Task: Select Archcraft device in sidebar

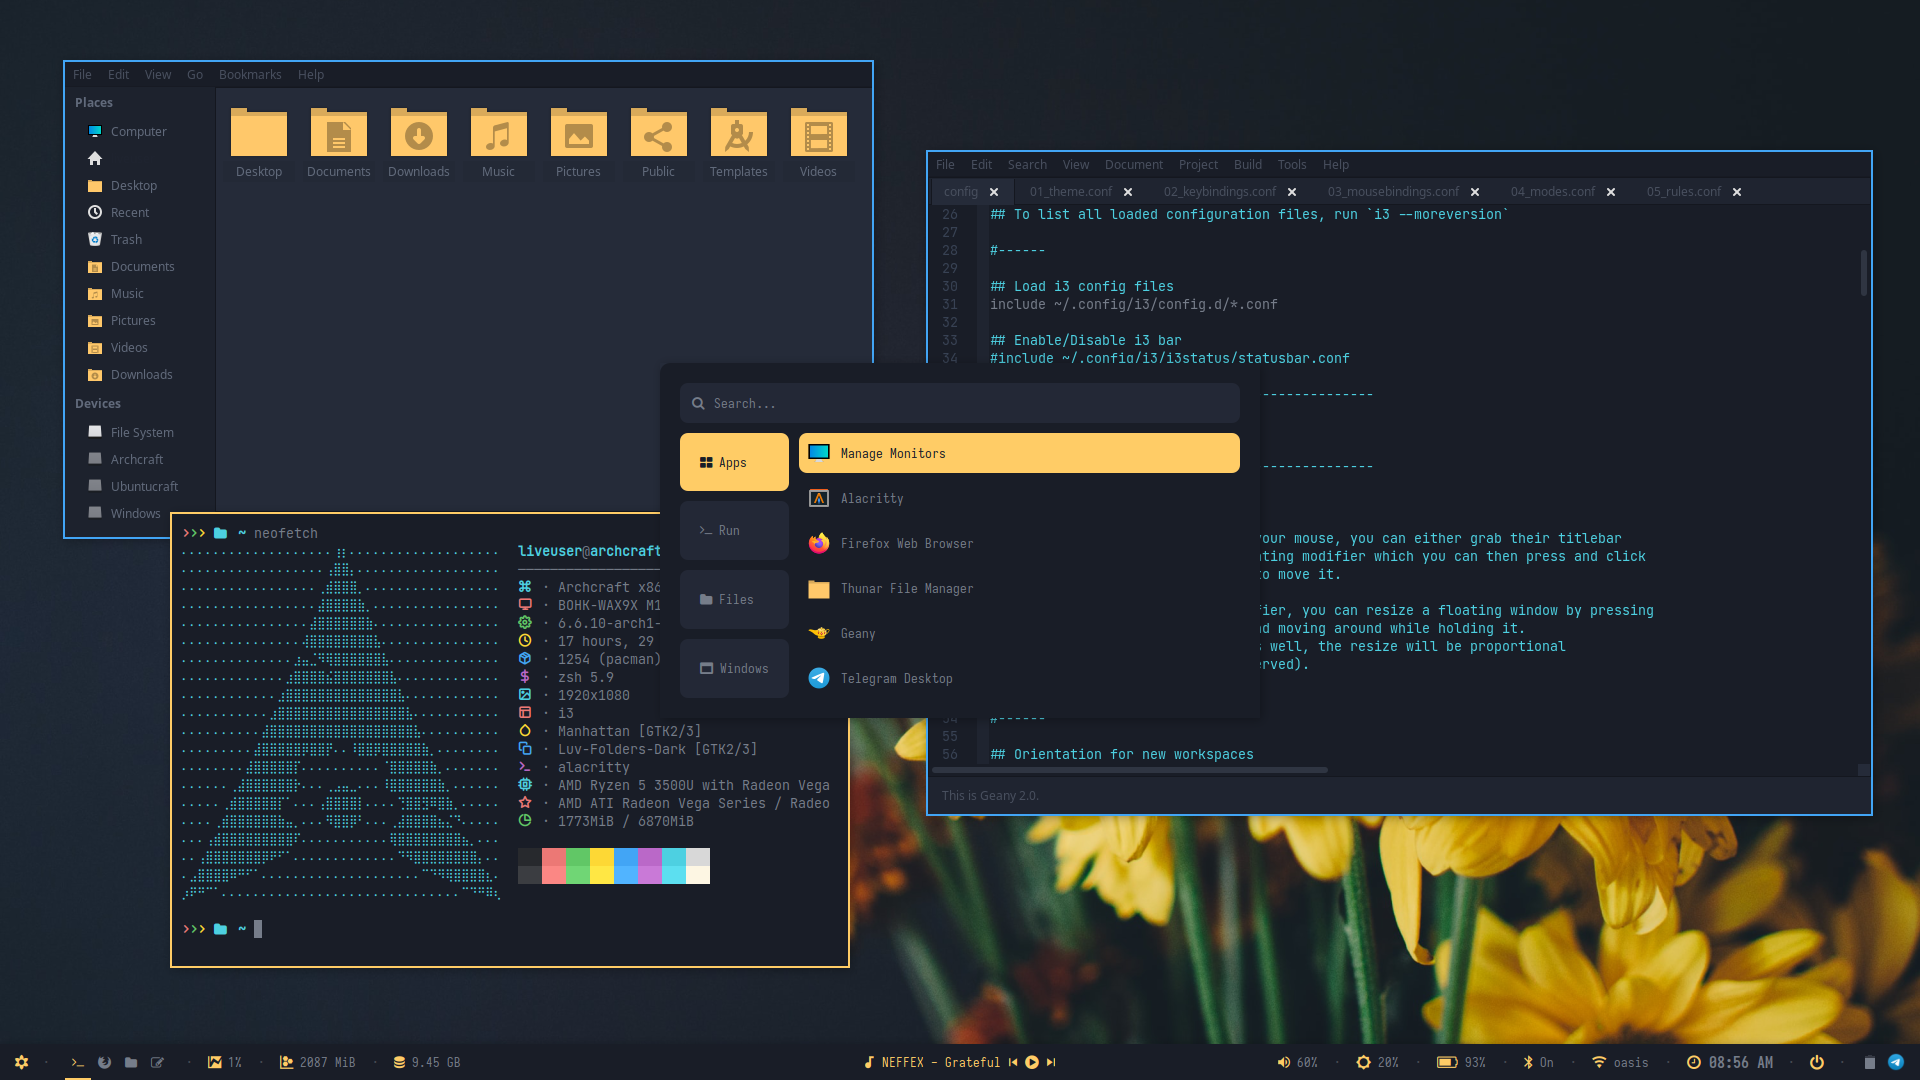Action: [137, 459]
